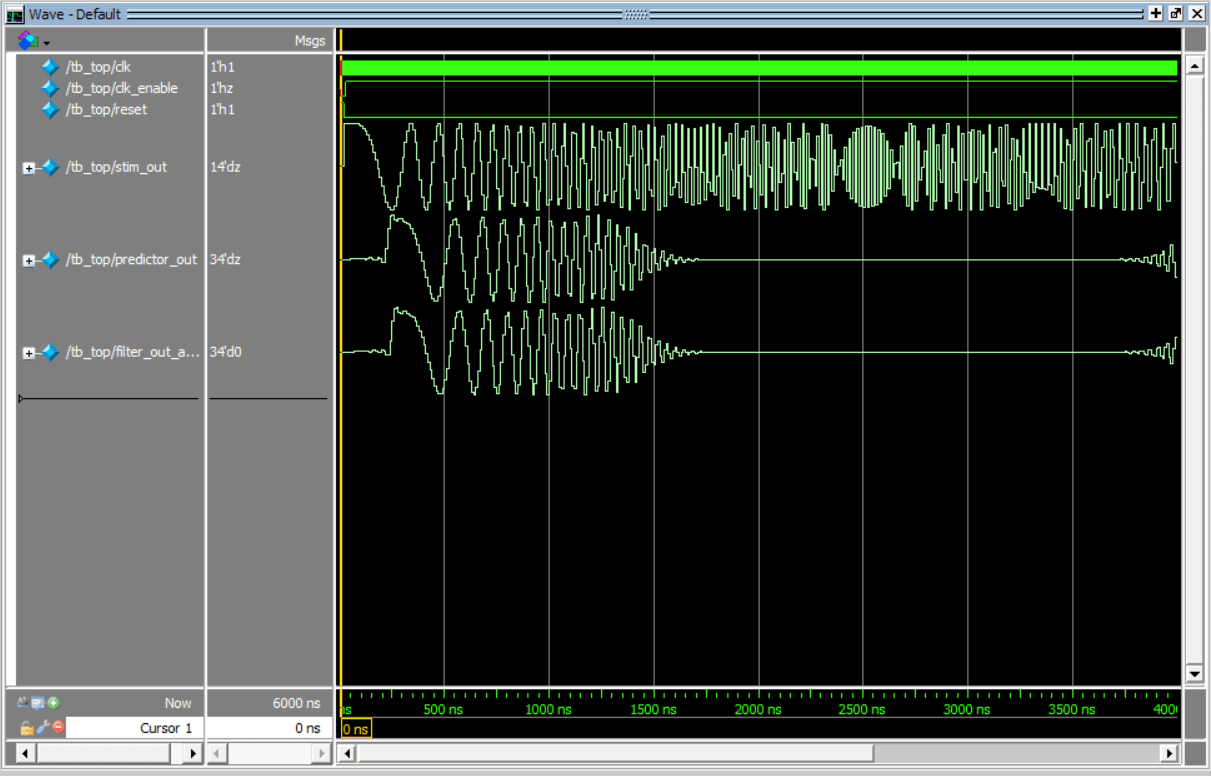Edit Cursor 1 with the wrench icon
1211x776 pixels.
coord(41,727)
